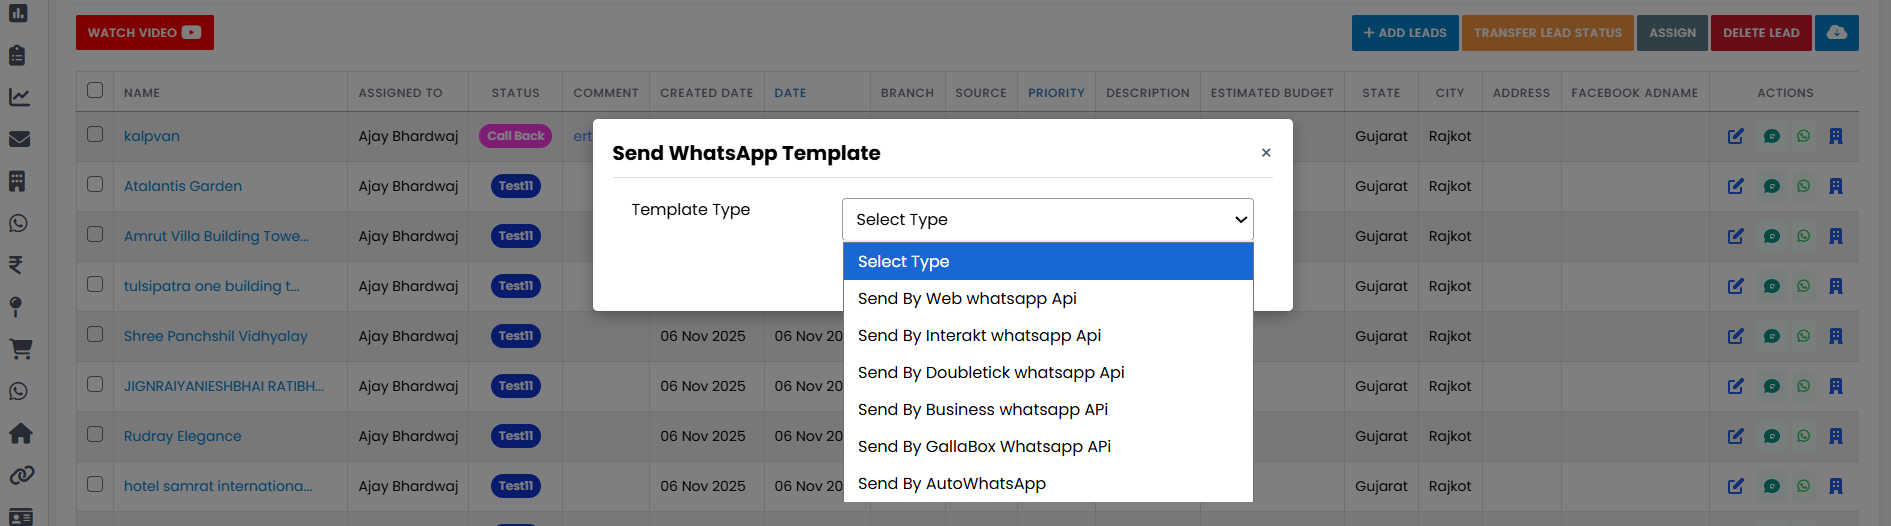Image resolution: width=1891 pixels, height=526 pixels.
Task: Edit the hotel samrat international lead
Action: click(x=1736, y=486)
